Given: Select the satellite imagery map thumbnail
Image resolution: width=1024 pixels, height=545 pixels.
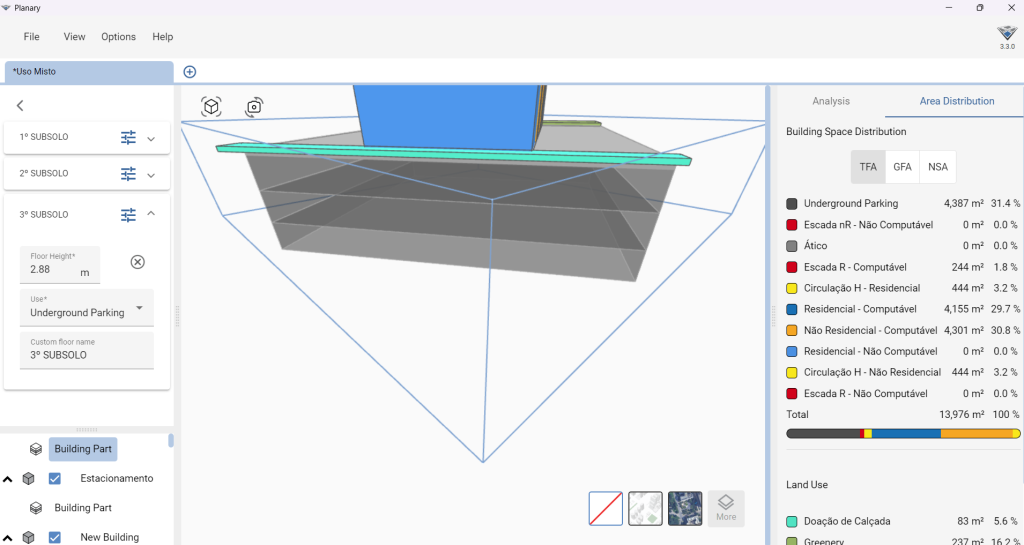Looking at the screenshot, I should (685, 508).
